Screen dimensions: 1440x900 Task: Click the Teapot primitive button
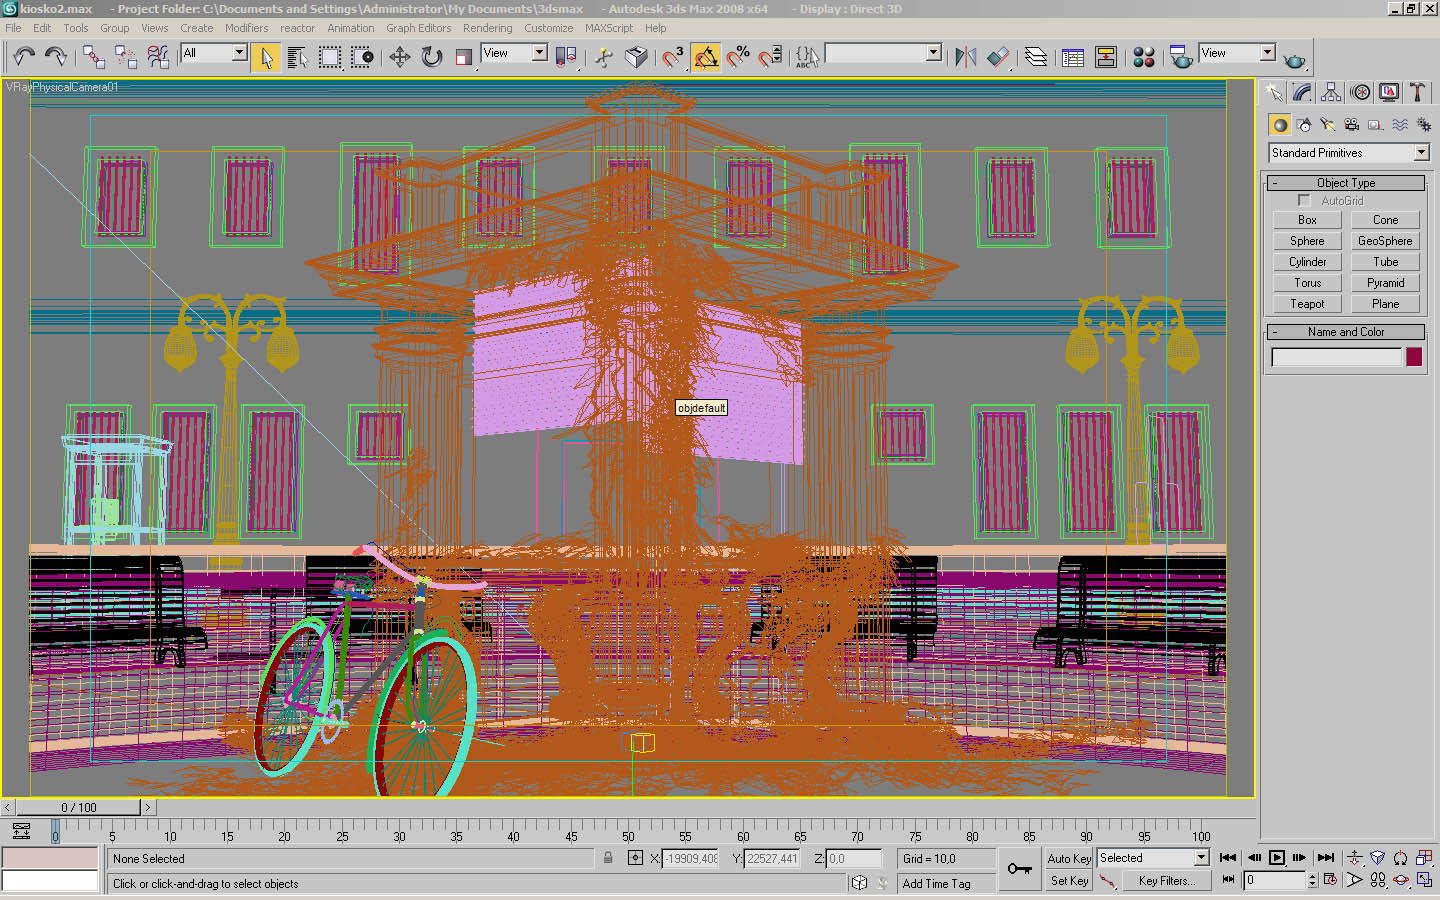(1307, 304)
